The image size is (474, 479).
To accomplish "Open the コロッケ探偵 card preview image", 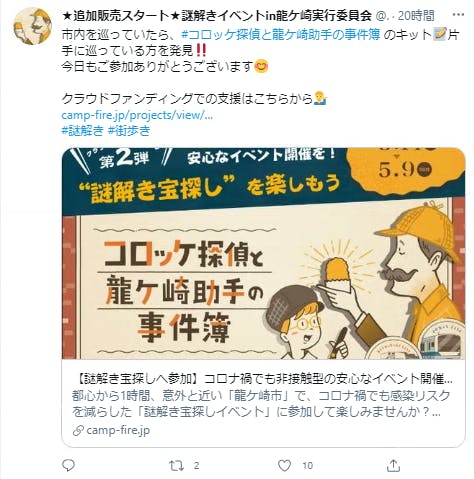I will pyautogui.click(x=263, y=253).
